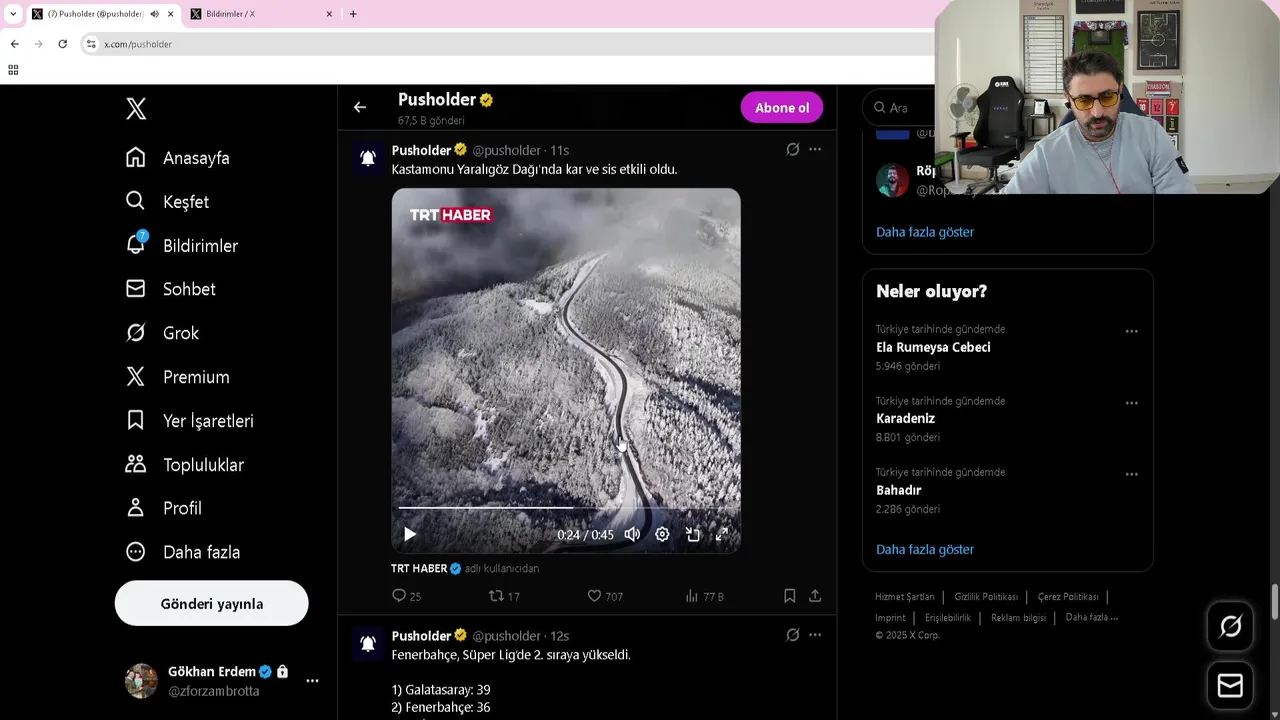1280x720 pixels.
Task: Click Grok icon on Fenerbahçe post
Action: pyautogui.click(x=793, y=635)
